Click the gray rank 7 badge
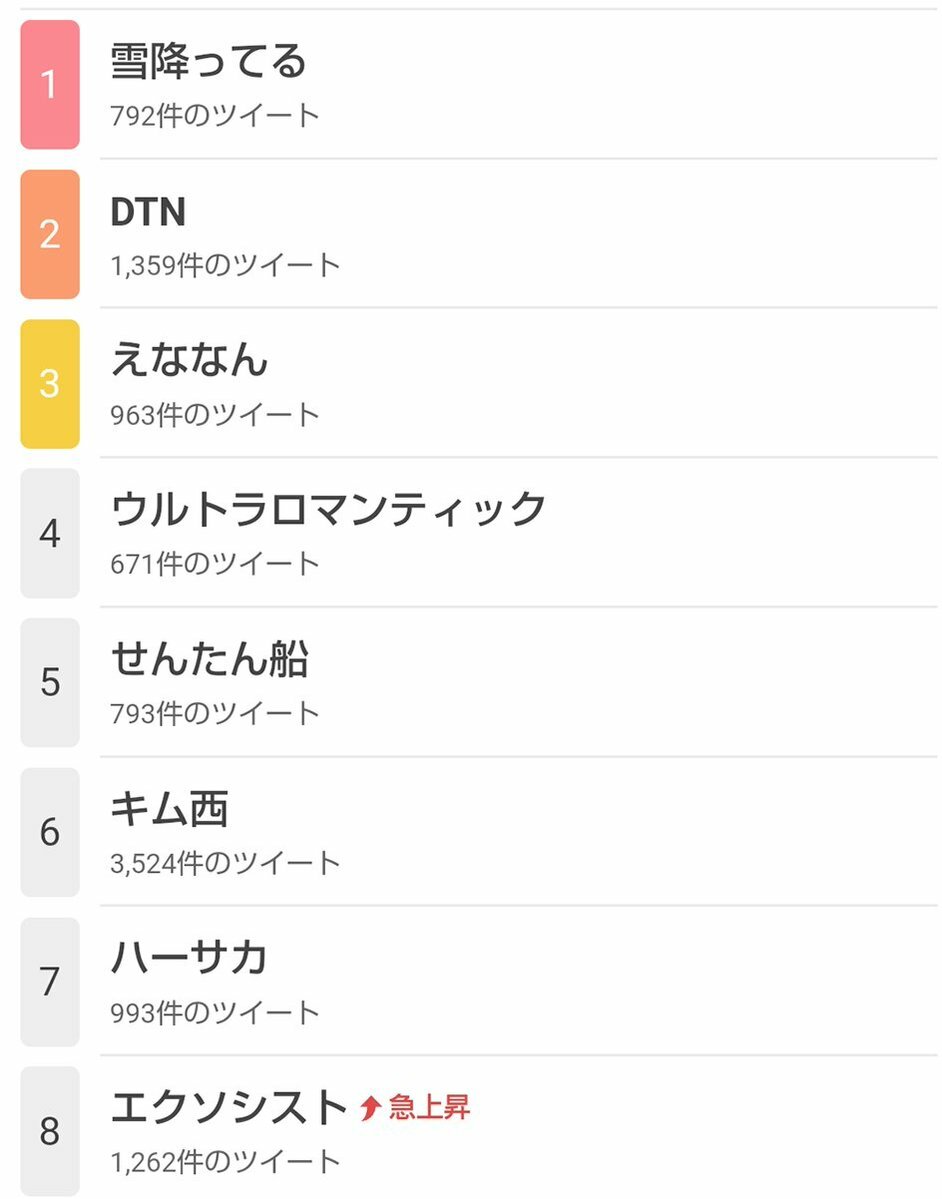The width and height of the screenshot is (942, 1199). tap(50, 981)
